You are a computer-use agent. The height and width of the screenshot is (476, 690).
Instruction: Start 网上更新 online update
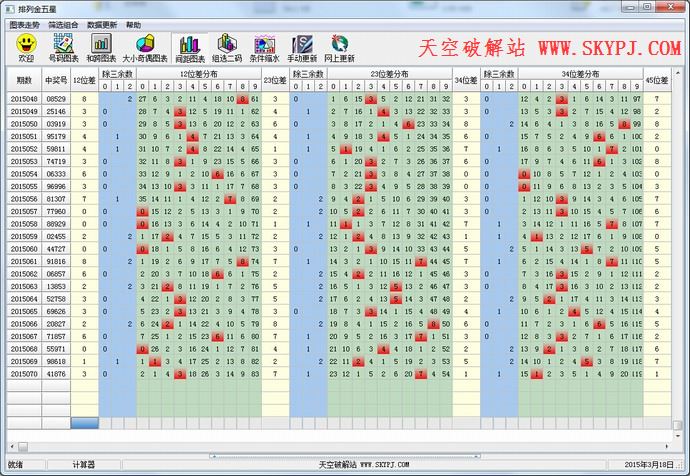point(340,48)
